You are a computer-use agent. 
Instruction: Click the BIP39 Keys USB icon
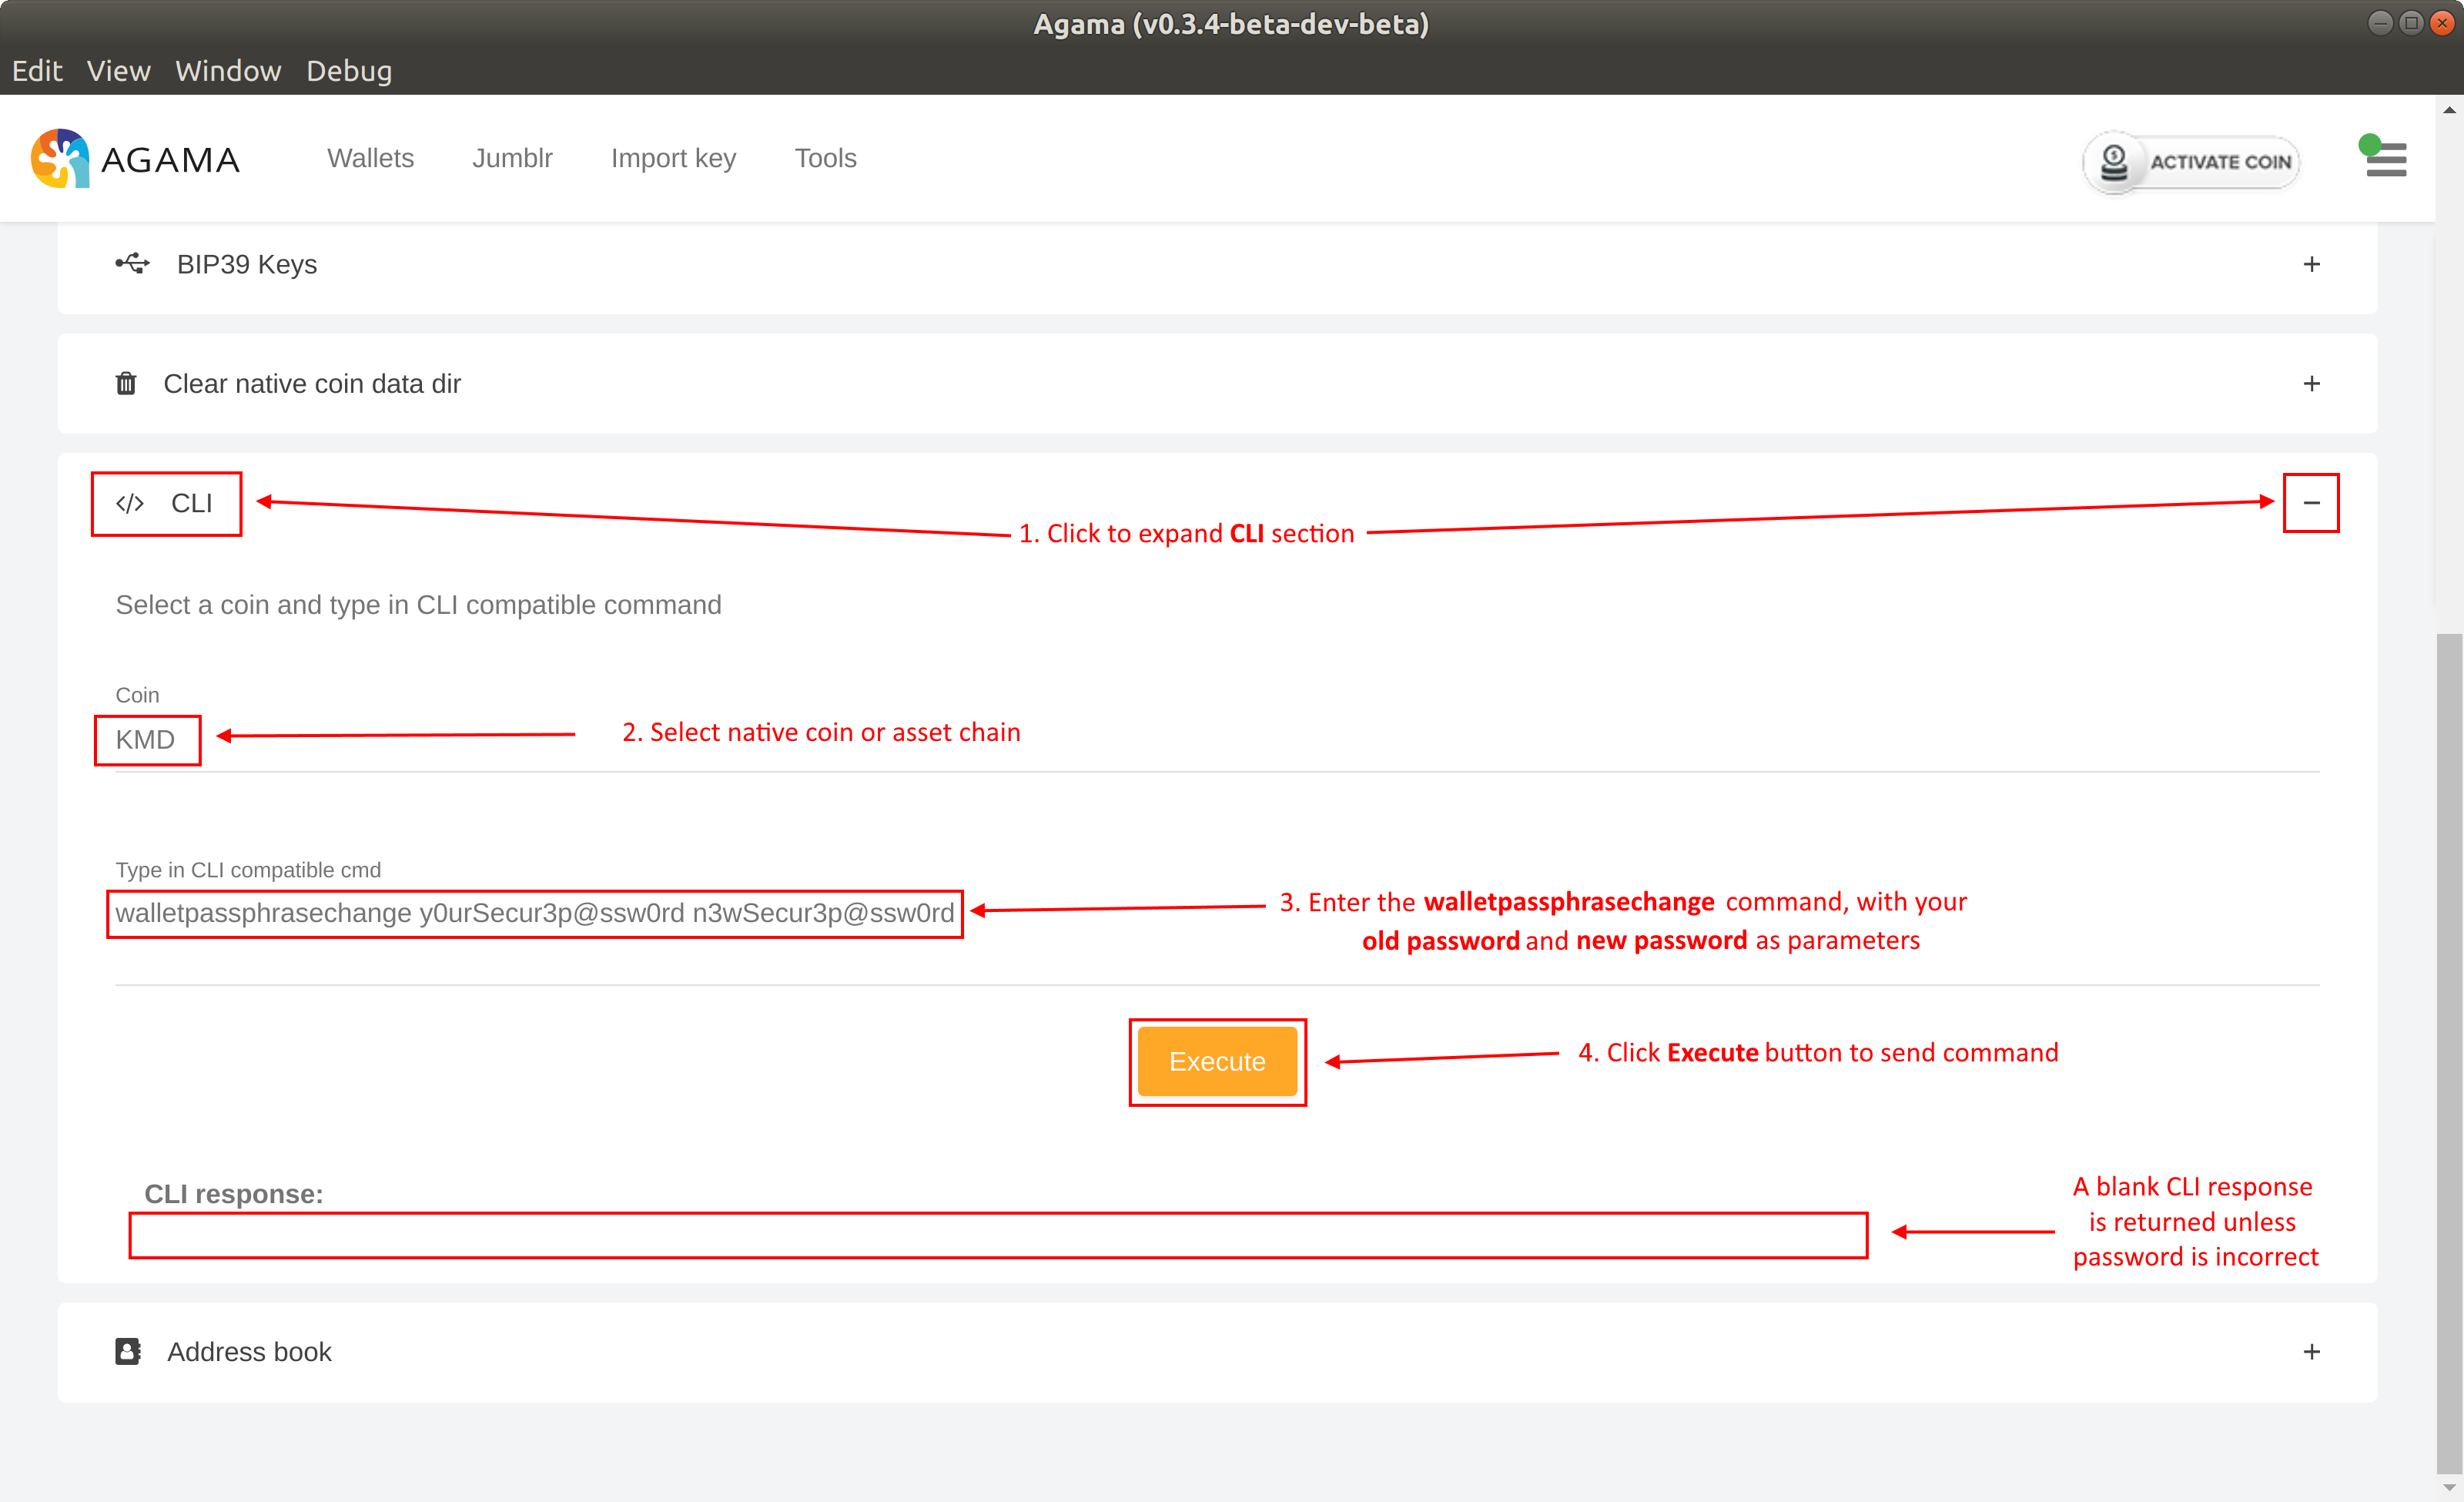[x=132, y=264]
